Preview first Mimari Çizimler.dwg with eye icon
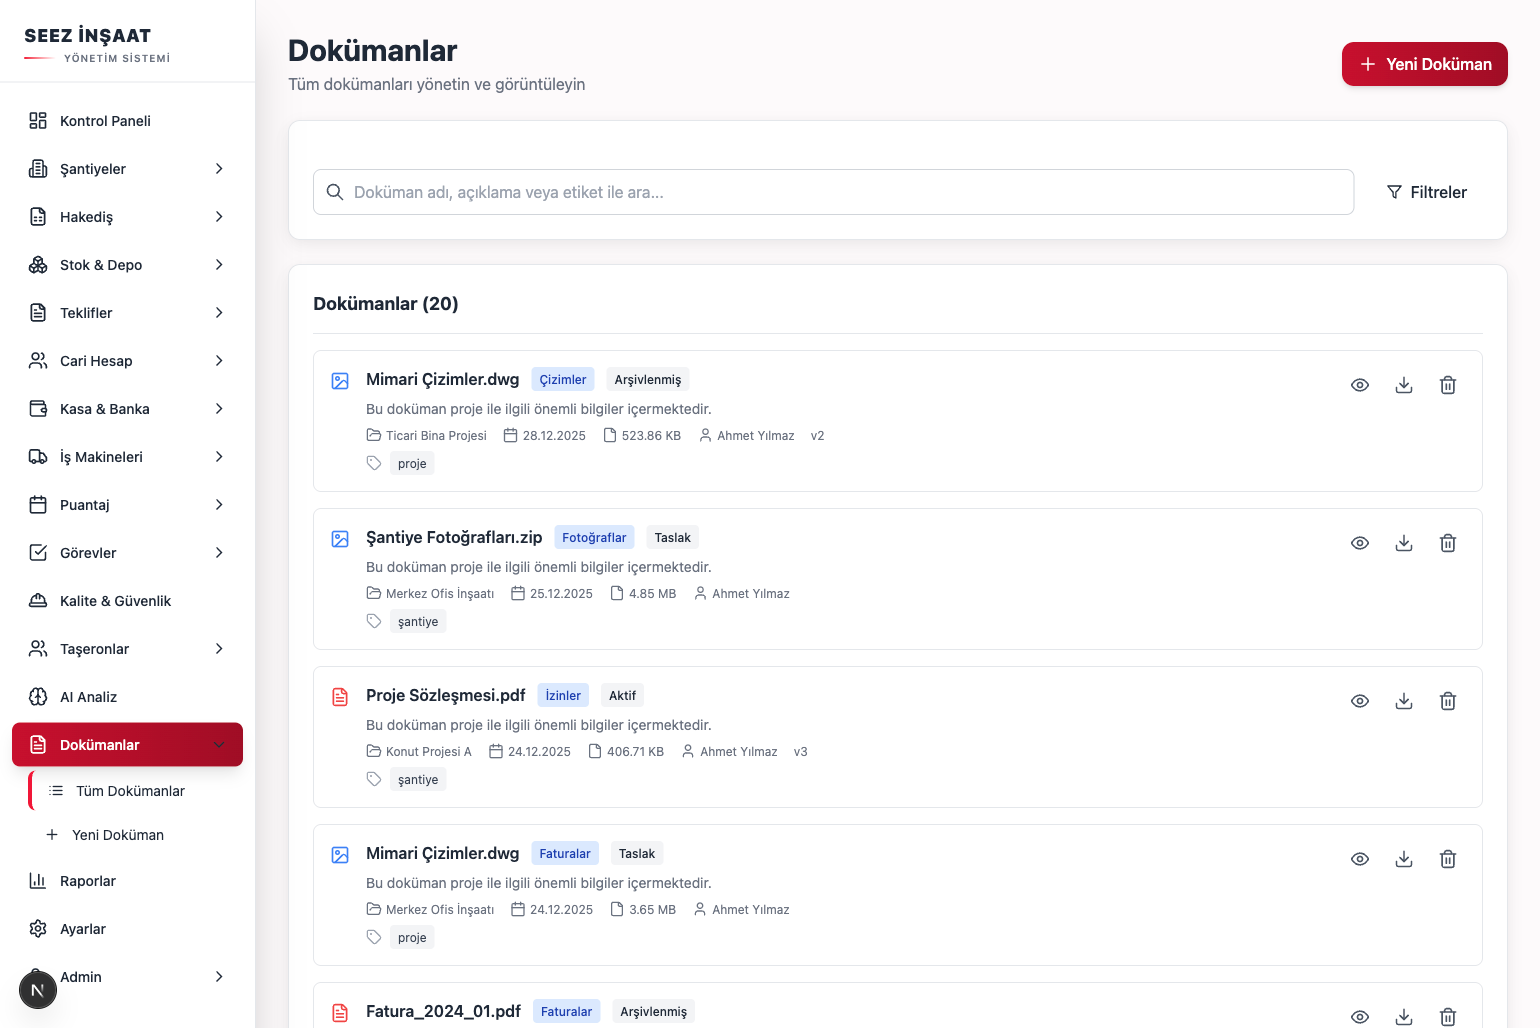The width and height of the screenshot is (1540, 1028). pos(1360,385)
